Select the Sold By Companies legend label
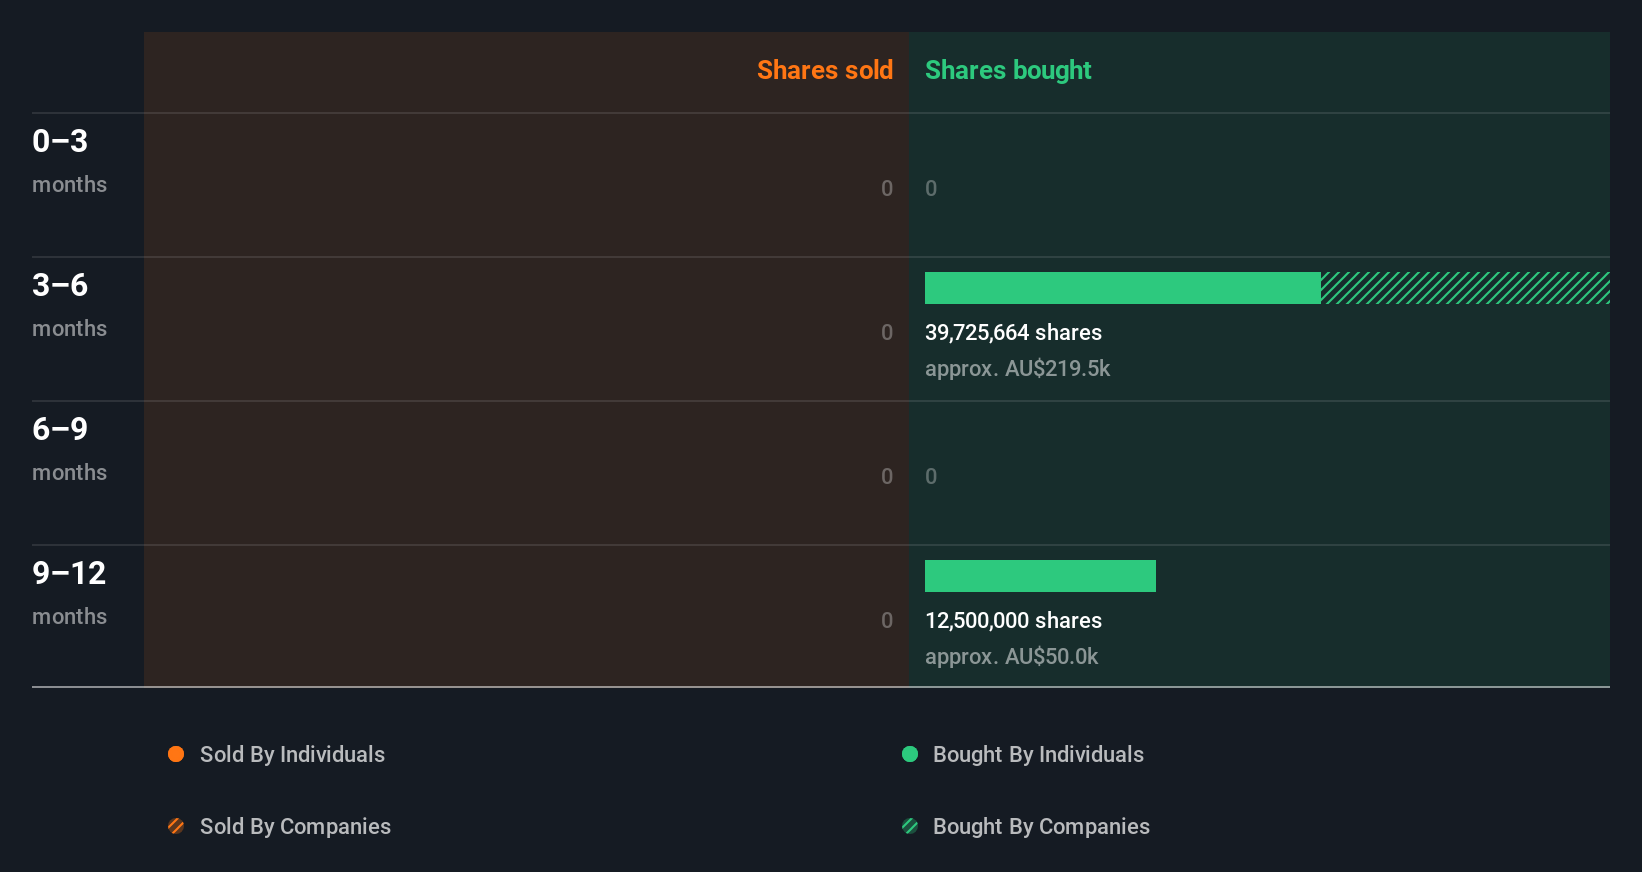The width and height of the screenshot is (1642, 872). point(295,826)
